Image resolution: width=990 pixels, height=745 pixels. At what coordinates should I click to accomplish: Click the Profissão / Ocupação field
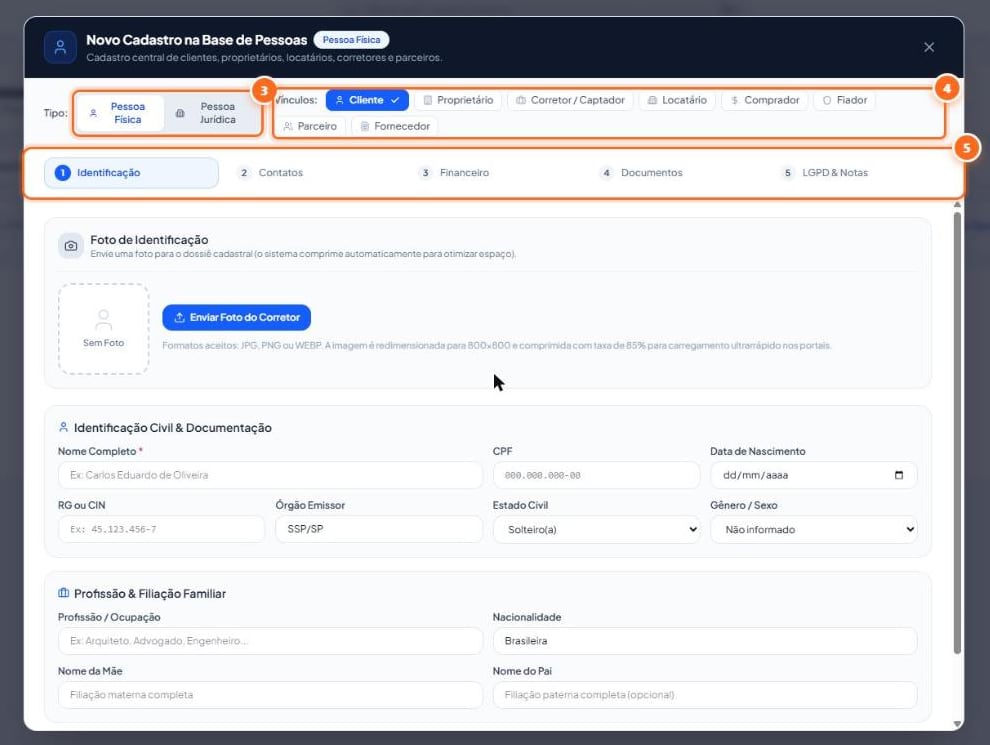click(x=270, y=641)
